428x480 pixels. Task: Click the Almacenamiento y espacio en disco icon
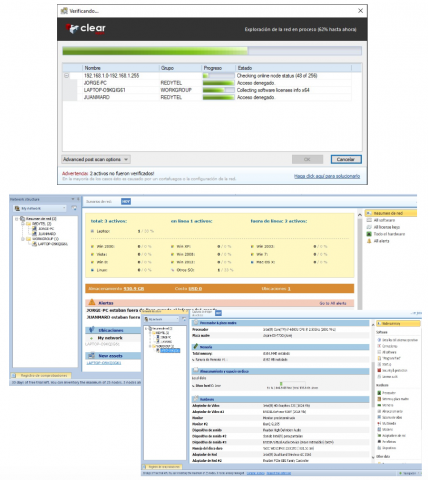pos(196,371)
